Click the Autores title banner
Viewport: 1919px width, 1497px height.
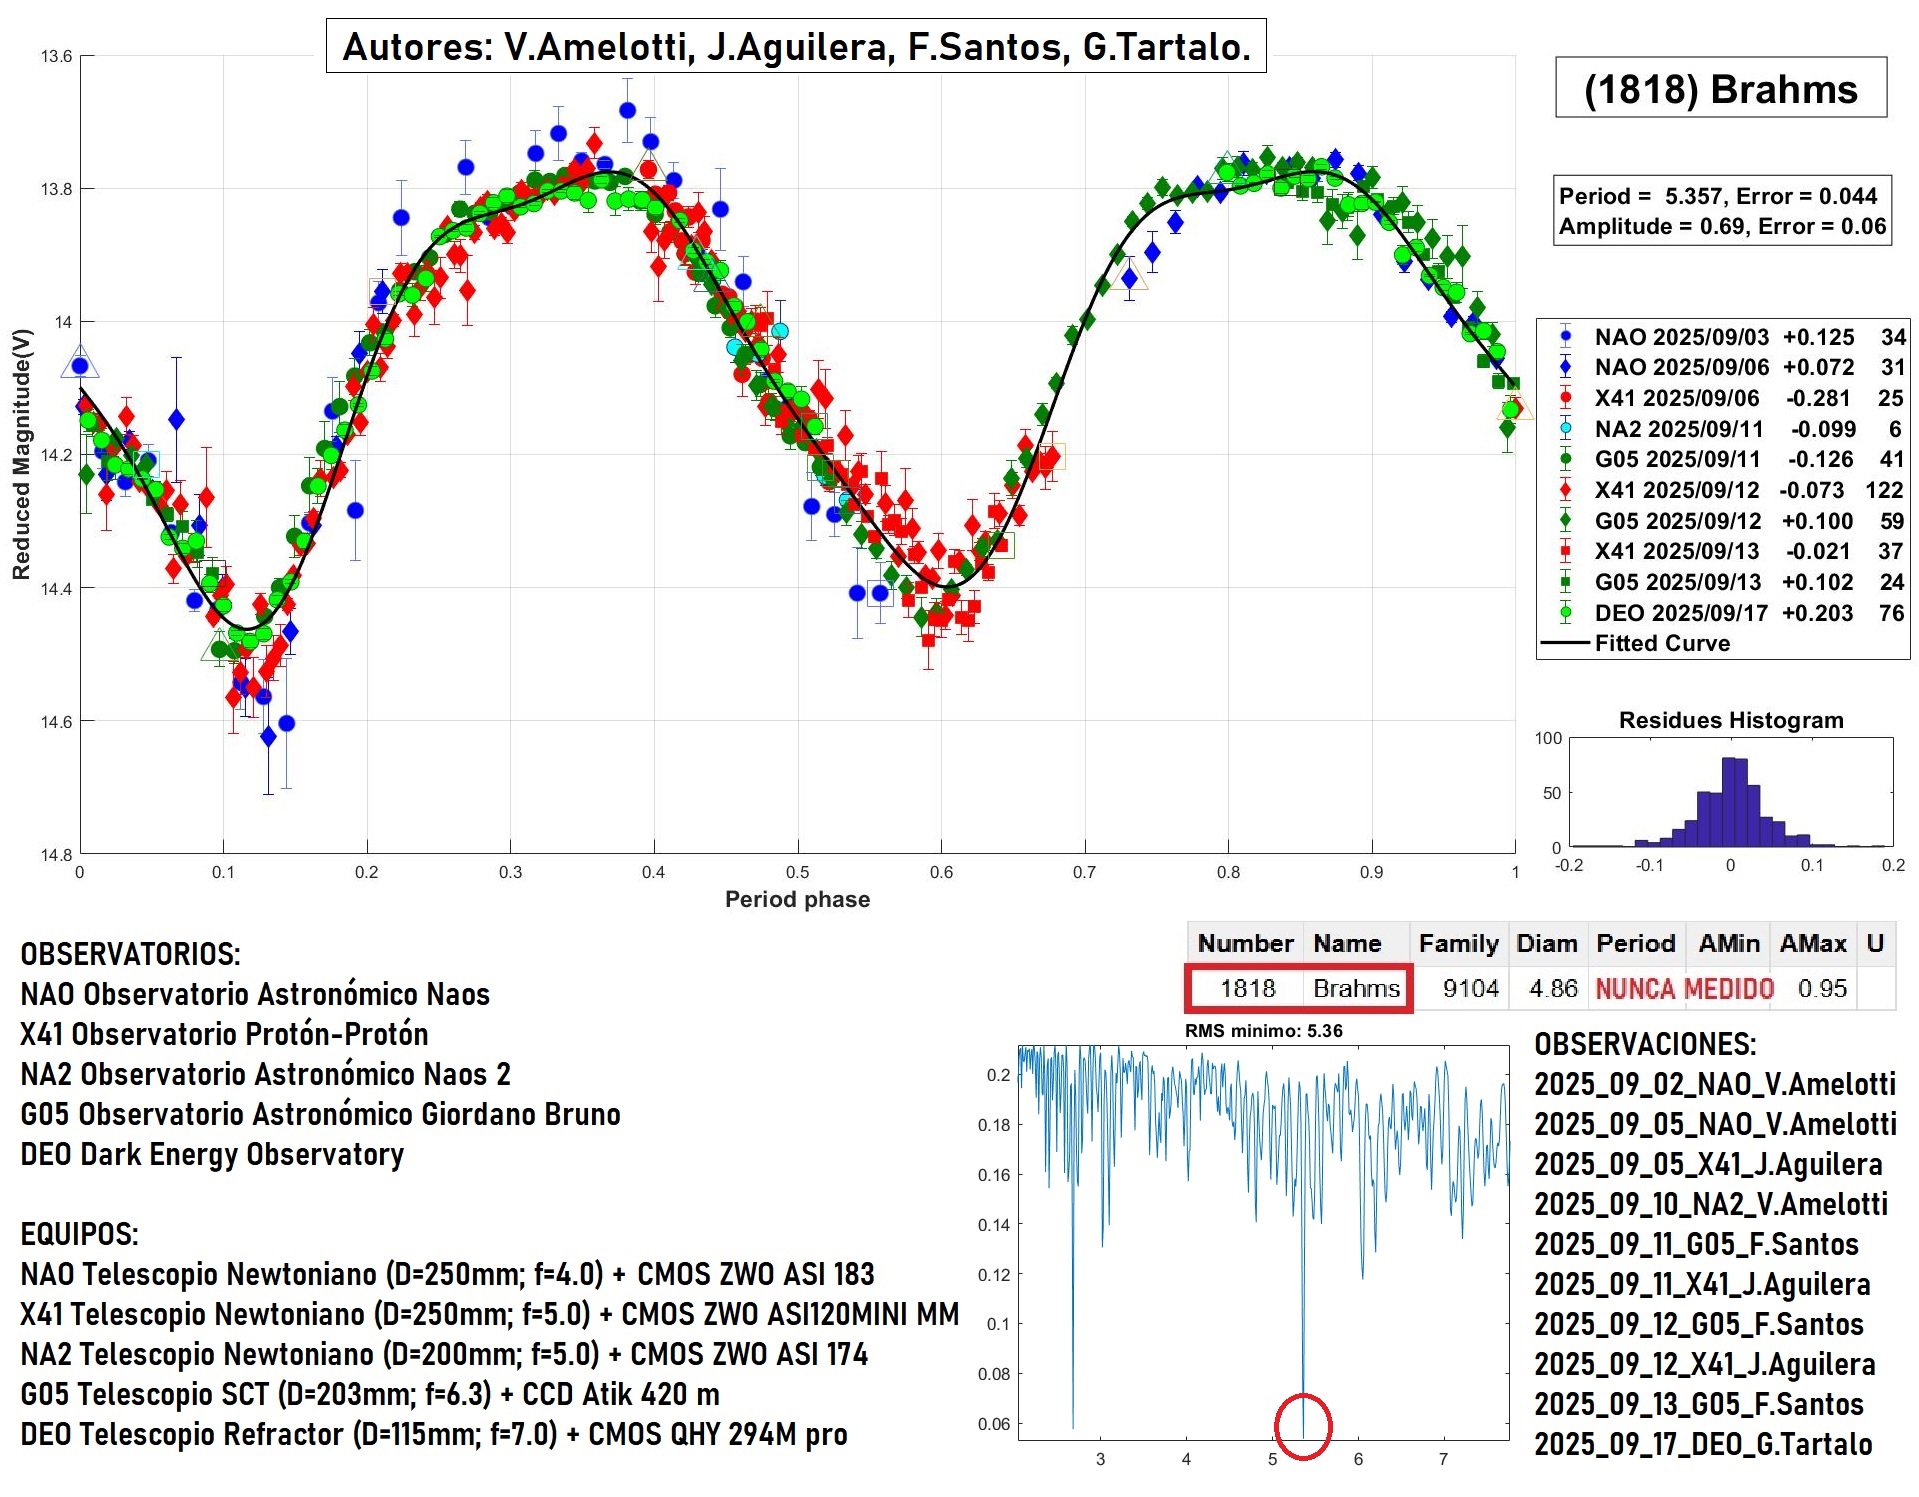[796, 46]
